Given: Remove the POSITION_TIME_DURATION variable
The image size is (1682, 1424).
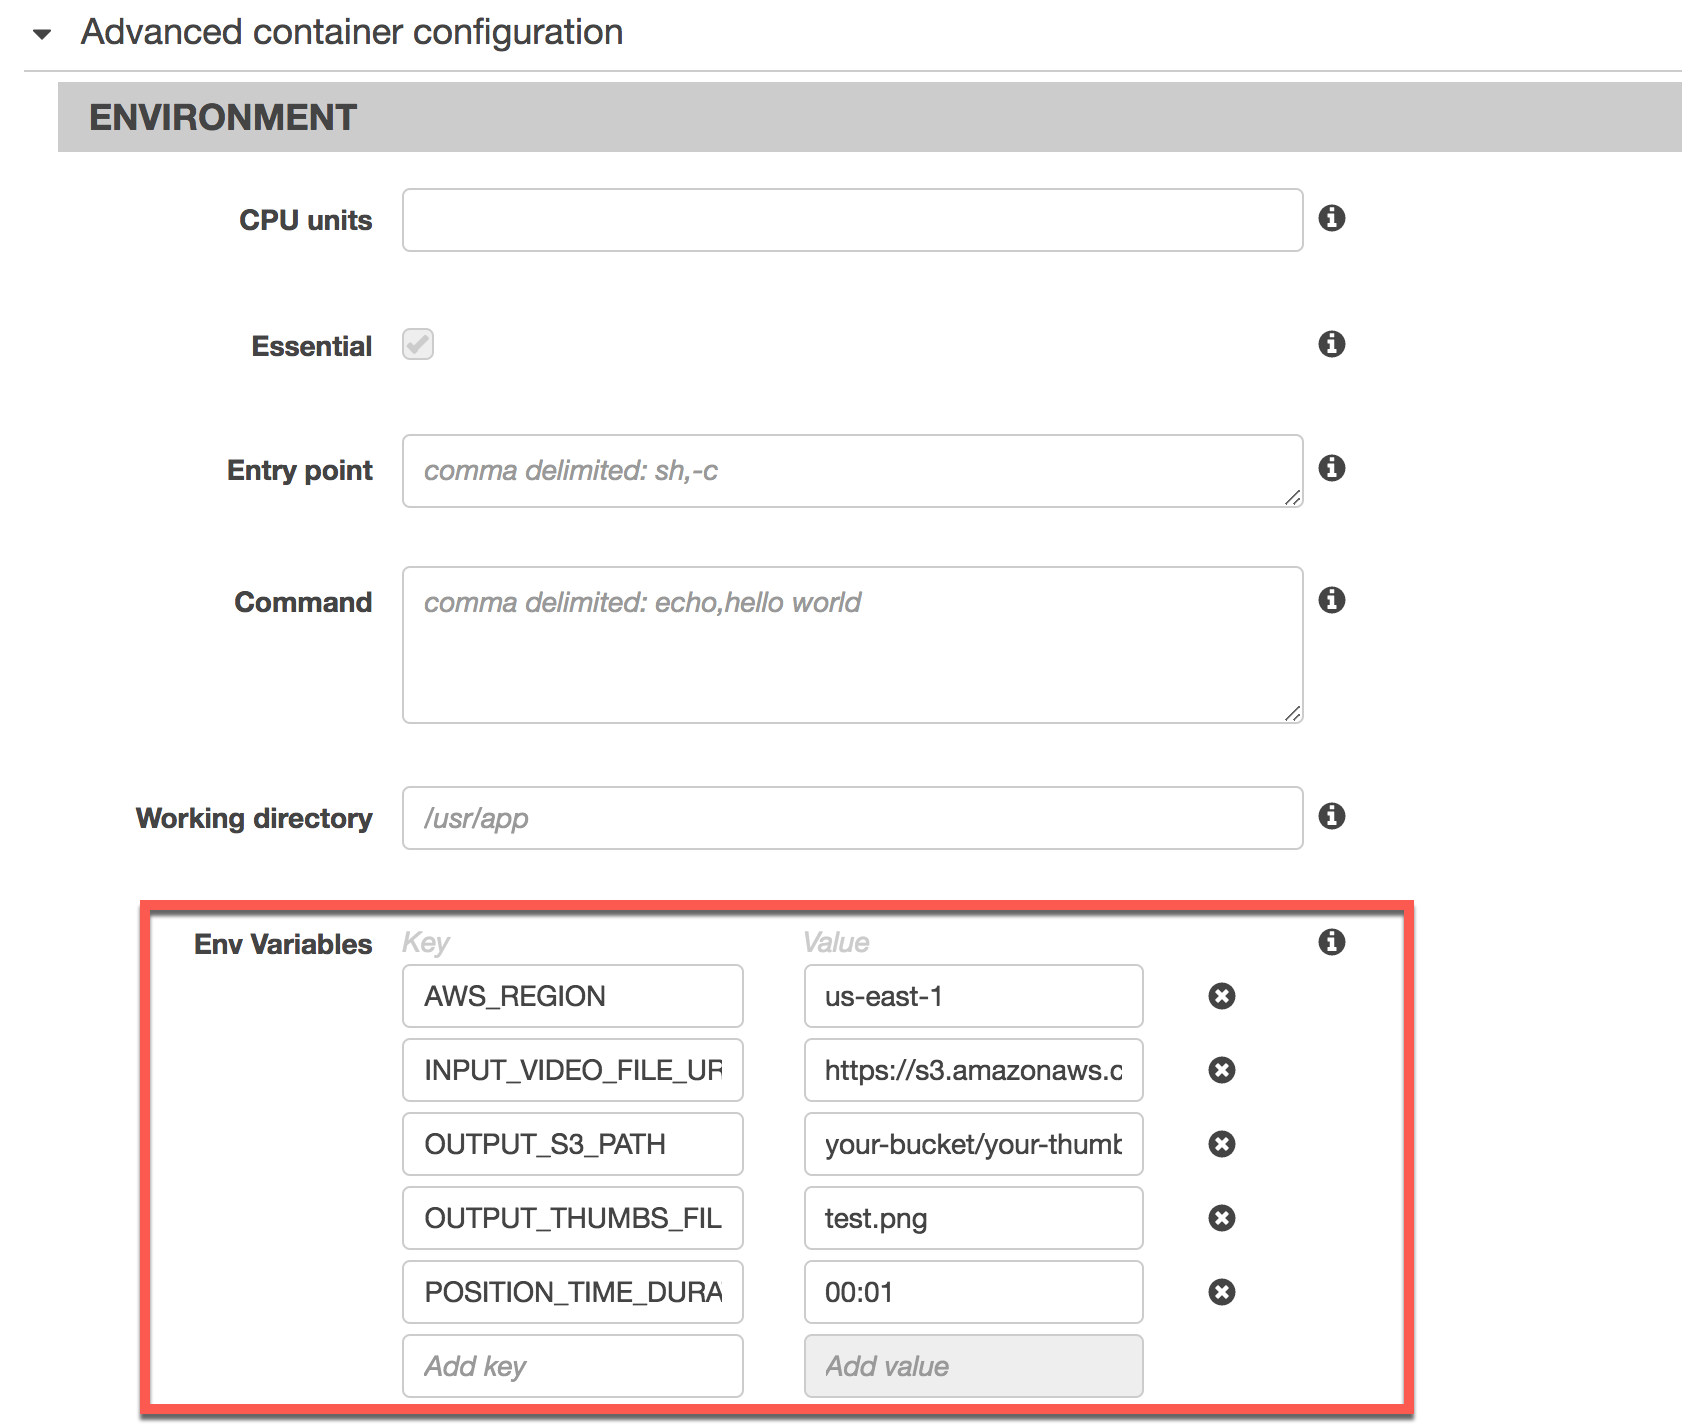Looking at the screenshot, I should coord(1221,1292).
